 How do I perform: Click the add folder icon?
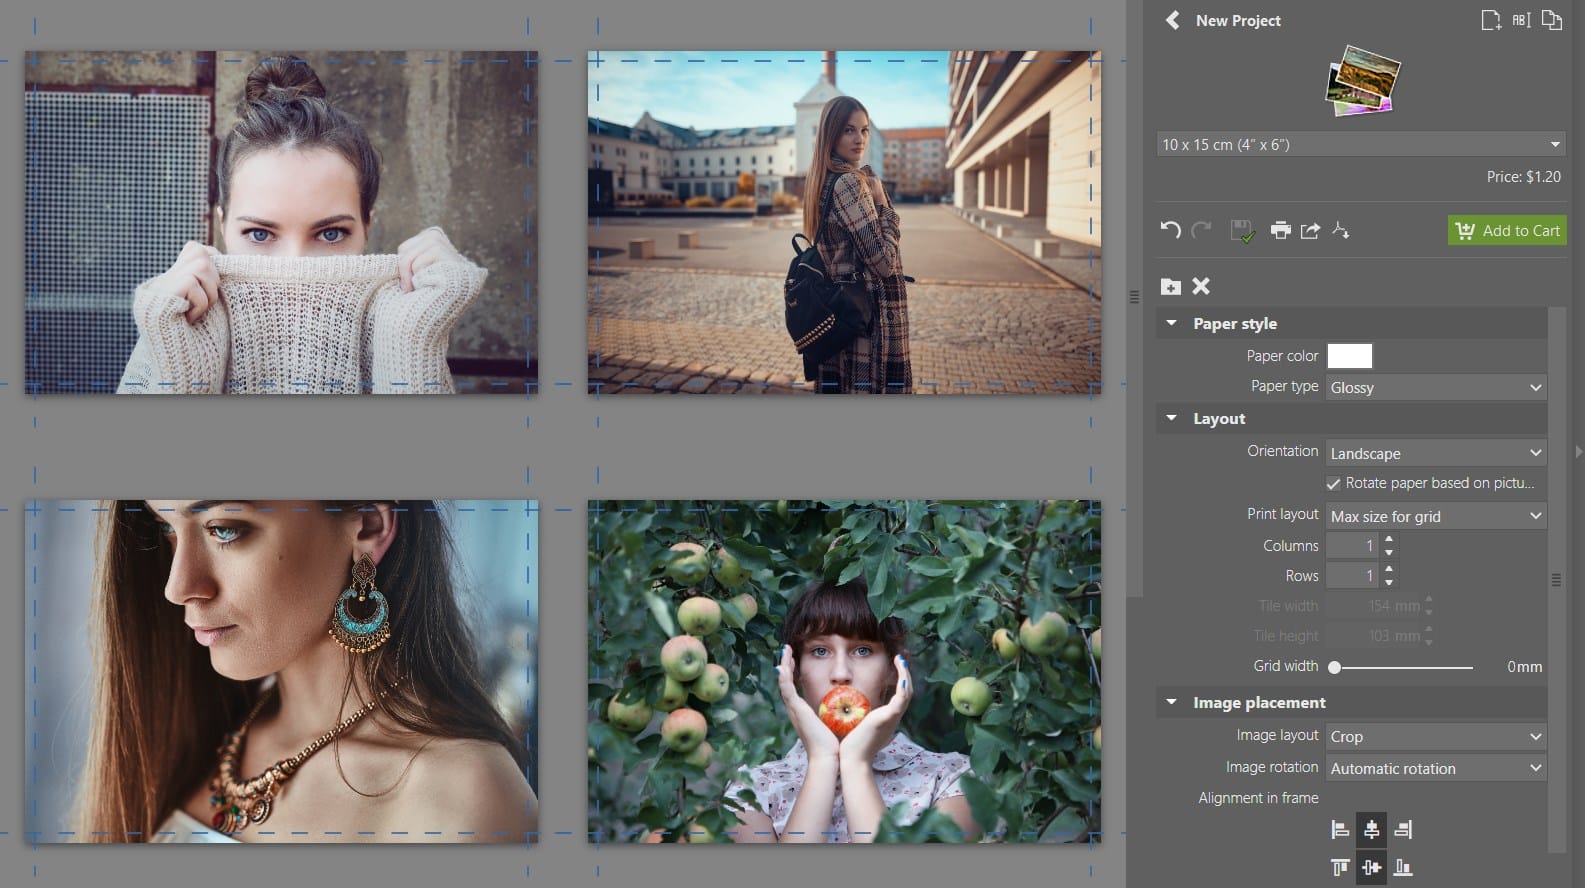[x=1170, y=287]
